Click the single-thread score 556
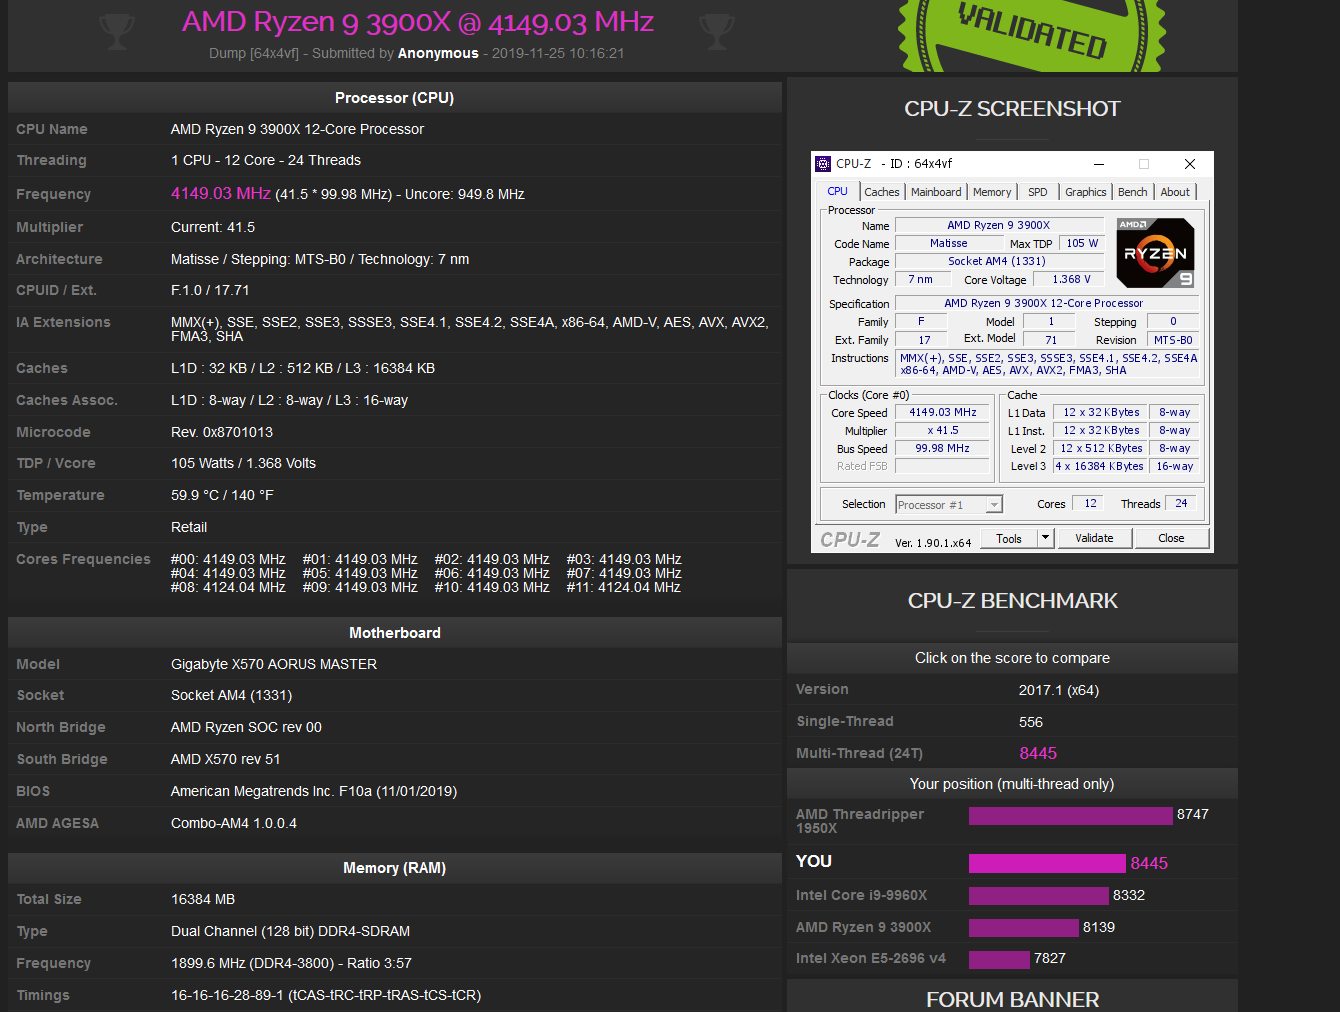 [x=1031, y=722]
